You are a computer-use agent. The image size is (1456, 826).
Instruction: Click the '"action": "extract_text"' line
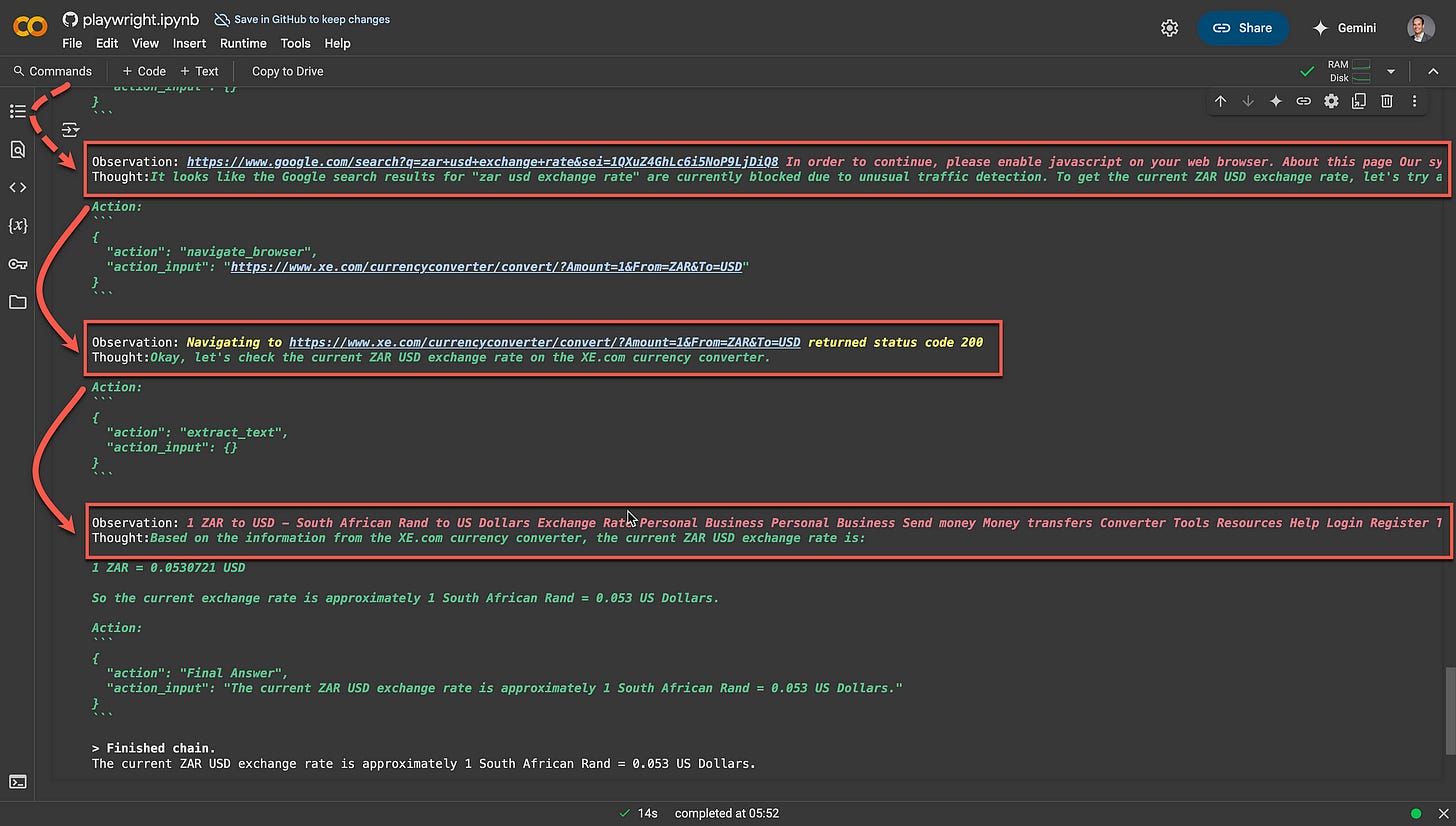[197, 432]
